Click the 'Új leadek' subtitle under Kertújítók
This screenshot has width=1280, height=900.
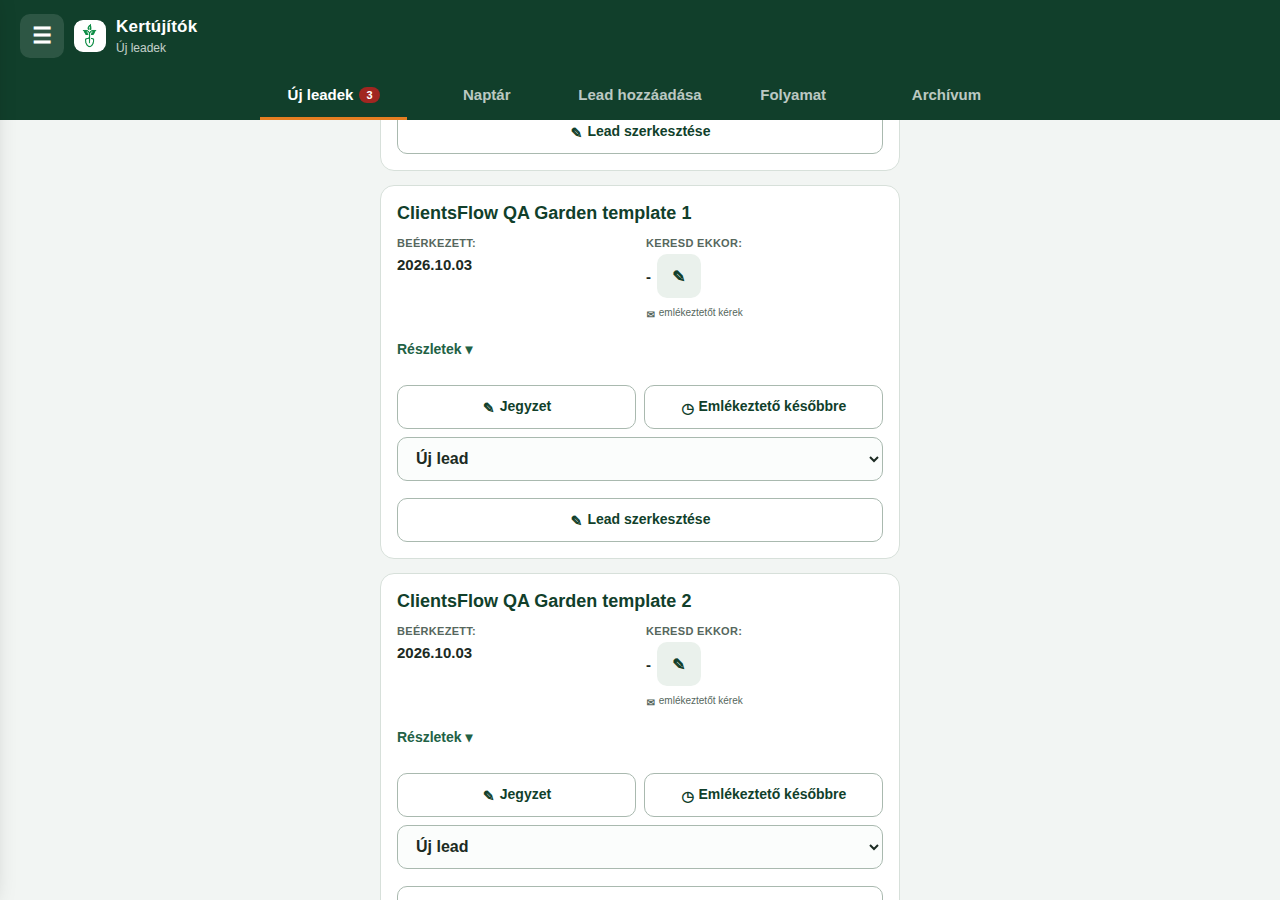point(141,48)
